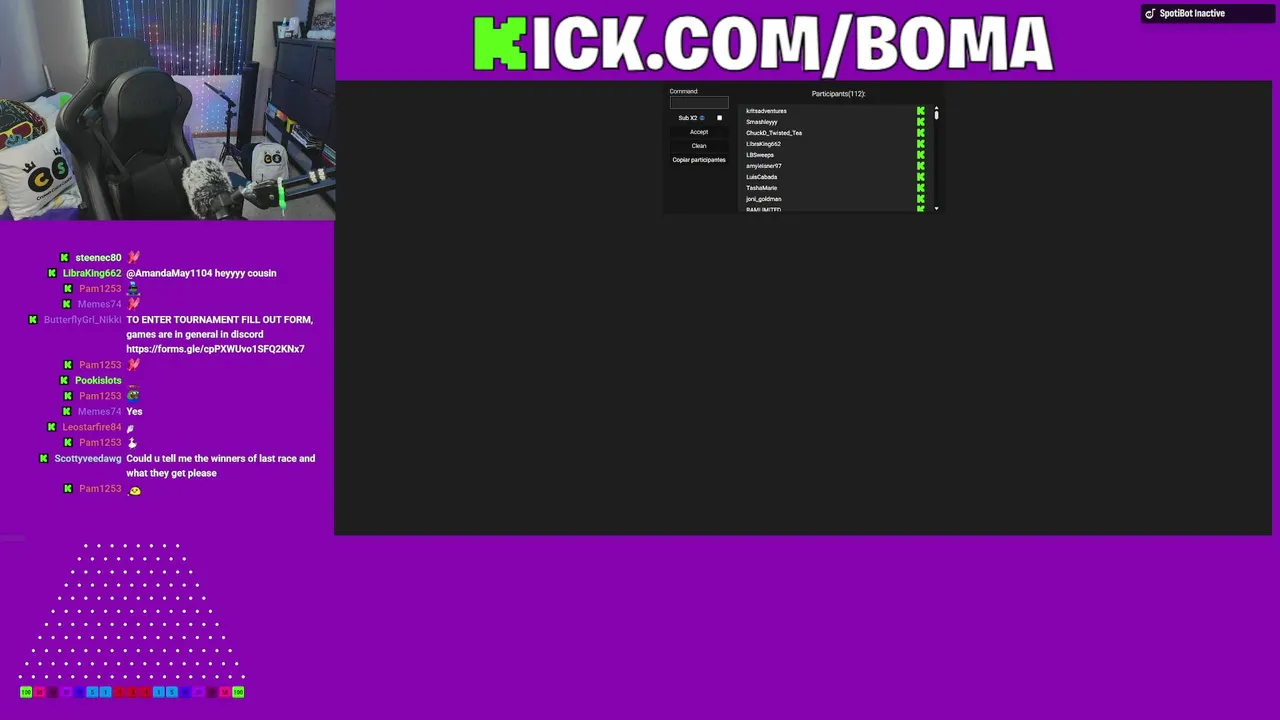Image resolution: width=1280 pixels, height=720 pixels.
Task: Click ButterflyGrl_Nikki username in chat
Action: [83, 320]
